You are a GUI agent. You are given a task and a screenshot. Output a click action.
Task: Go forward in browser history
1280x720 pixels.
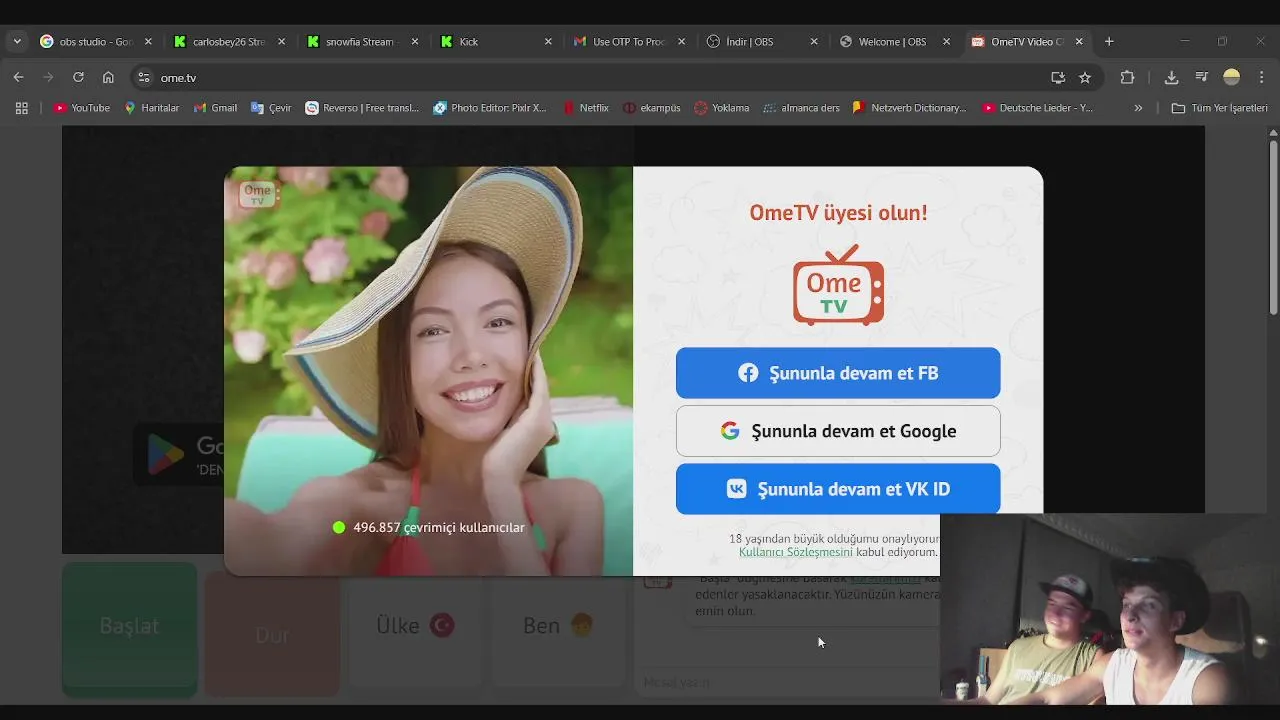point(48,77)
